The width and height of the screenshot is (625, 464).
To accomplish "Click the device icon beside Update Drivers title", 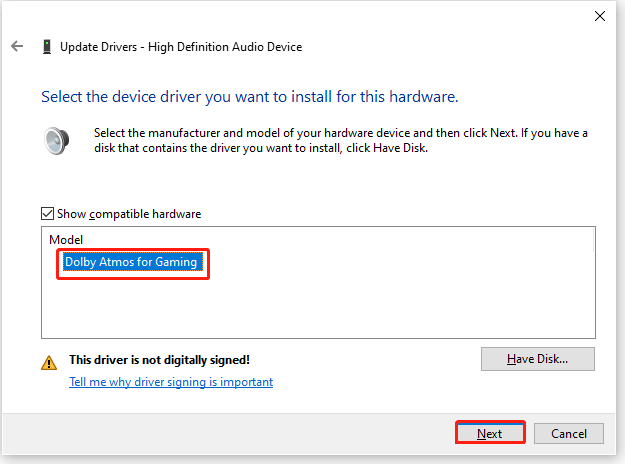I will click(47, 47).
